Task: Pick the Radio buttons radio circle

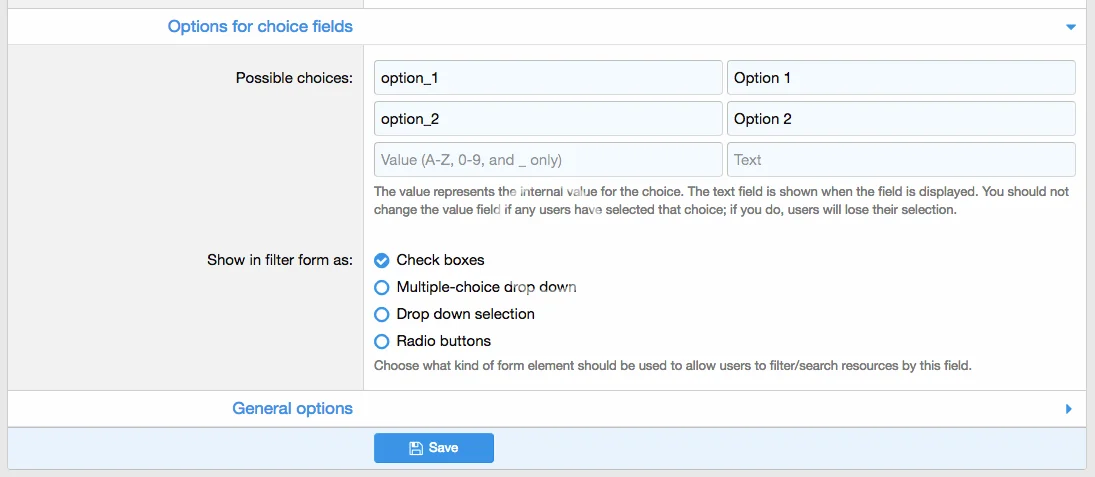Action: pos(381,341)
